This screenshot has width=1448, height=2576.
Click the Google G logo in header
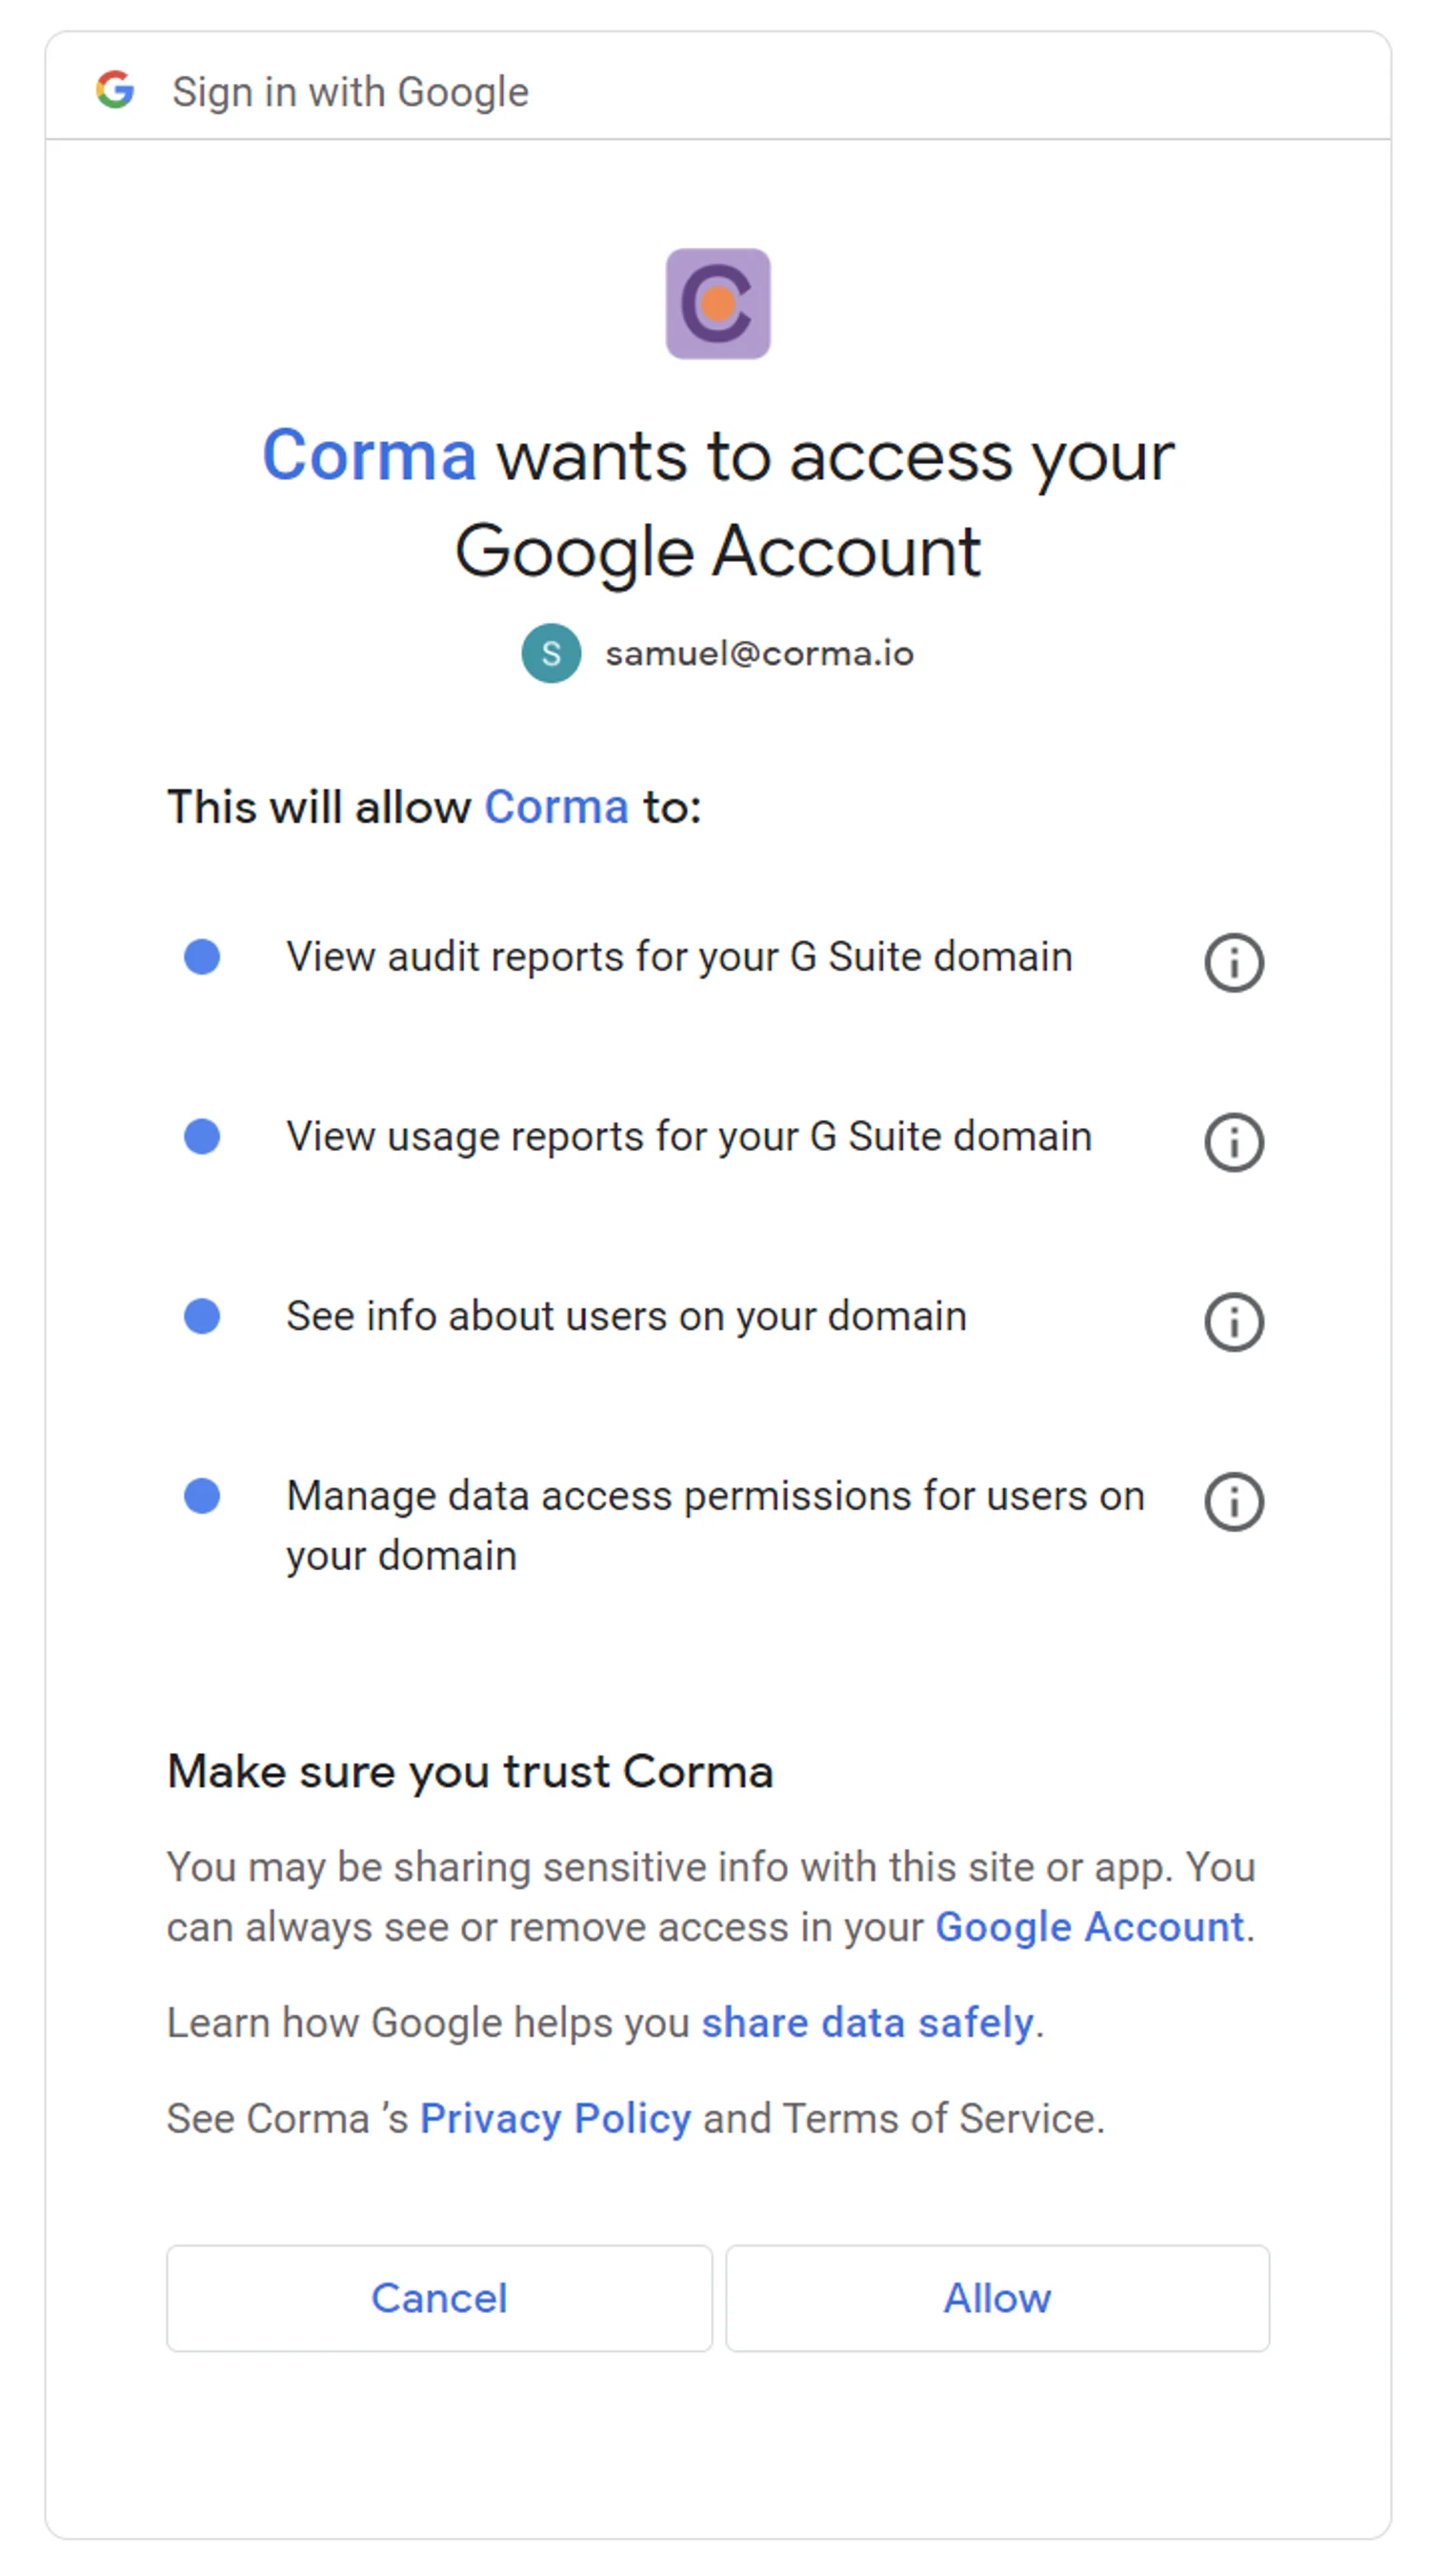115,90
